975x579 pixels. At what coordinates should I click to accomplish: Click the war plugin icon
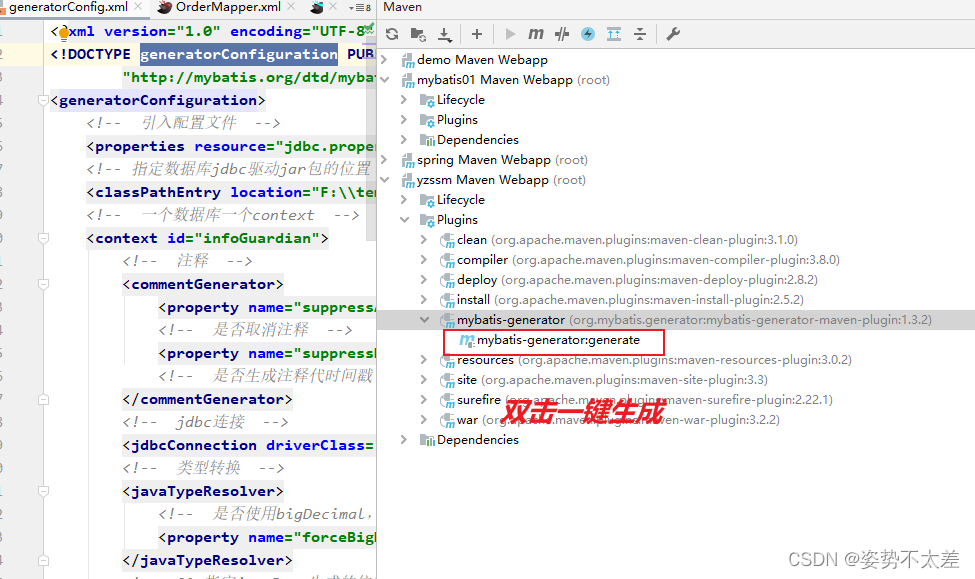point(447,420)
